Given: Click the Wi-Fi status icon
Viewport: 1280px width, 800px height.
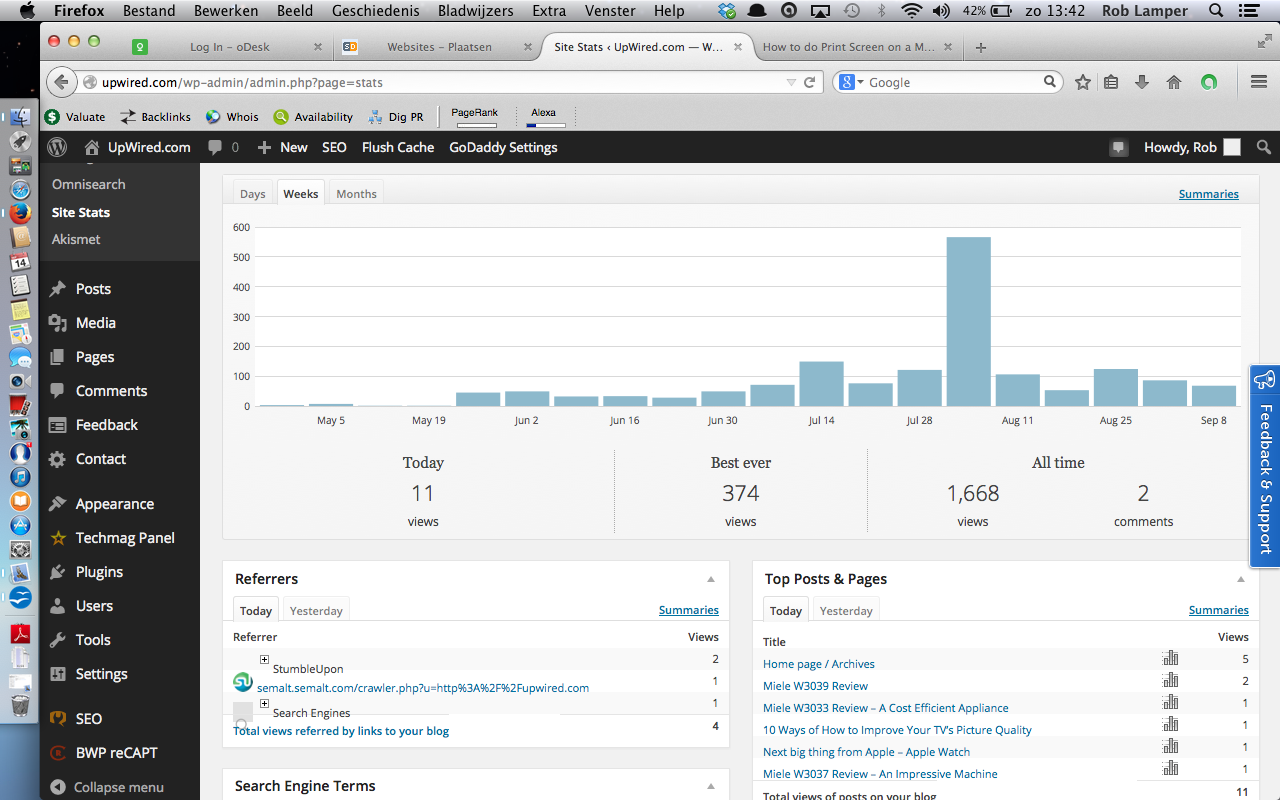Looking at the screenshot, I should (910, 11).
